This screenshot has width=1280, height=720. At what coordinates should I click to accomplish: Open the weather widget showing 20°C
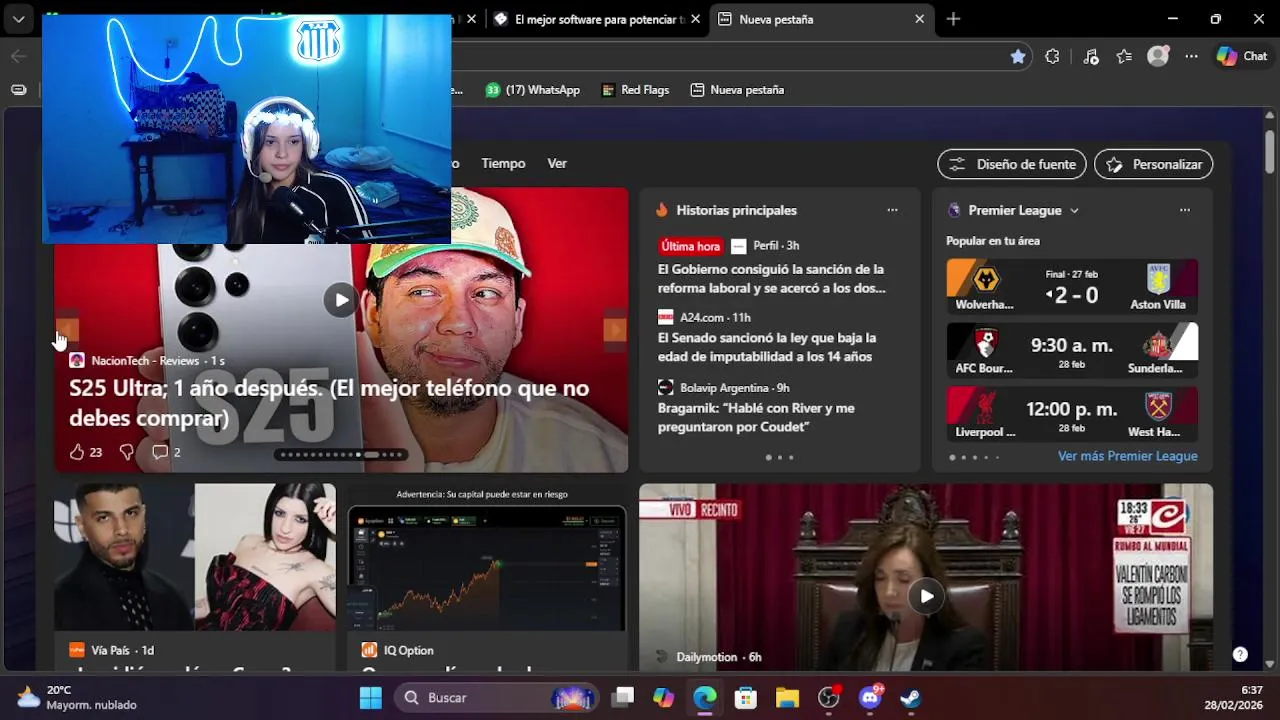[x=77, y=697]
